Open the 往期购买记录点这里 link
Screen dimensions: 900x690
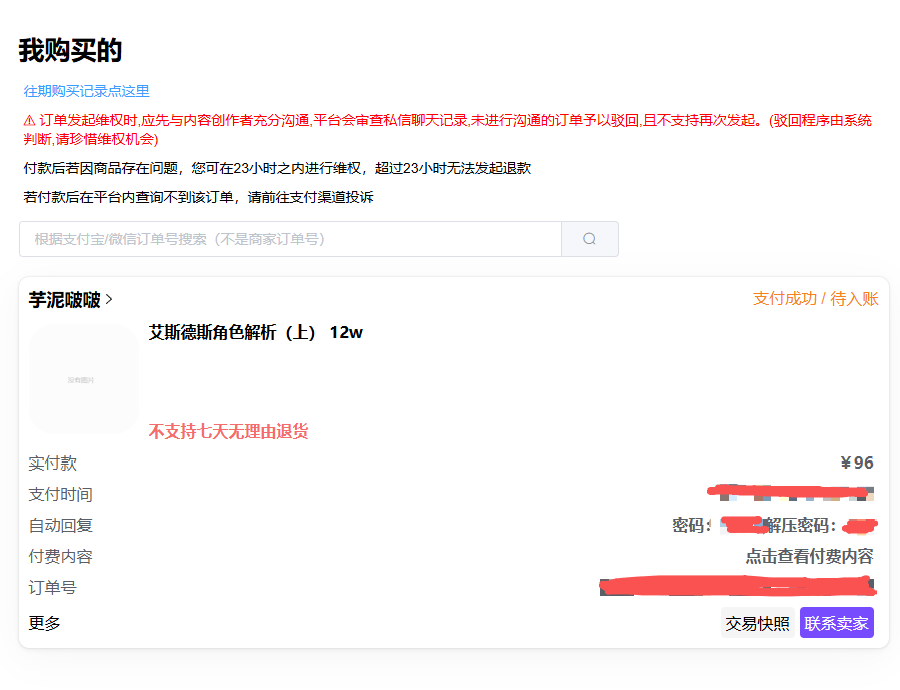point(86,91)
